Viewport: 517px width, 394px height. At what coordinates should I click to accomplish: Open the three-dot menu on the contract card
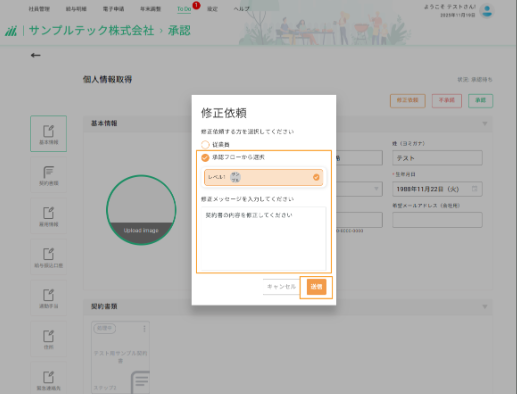click(x=144, y=329)
